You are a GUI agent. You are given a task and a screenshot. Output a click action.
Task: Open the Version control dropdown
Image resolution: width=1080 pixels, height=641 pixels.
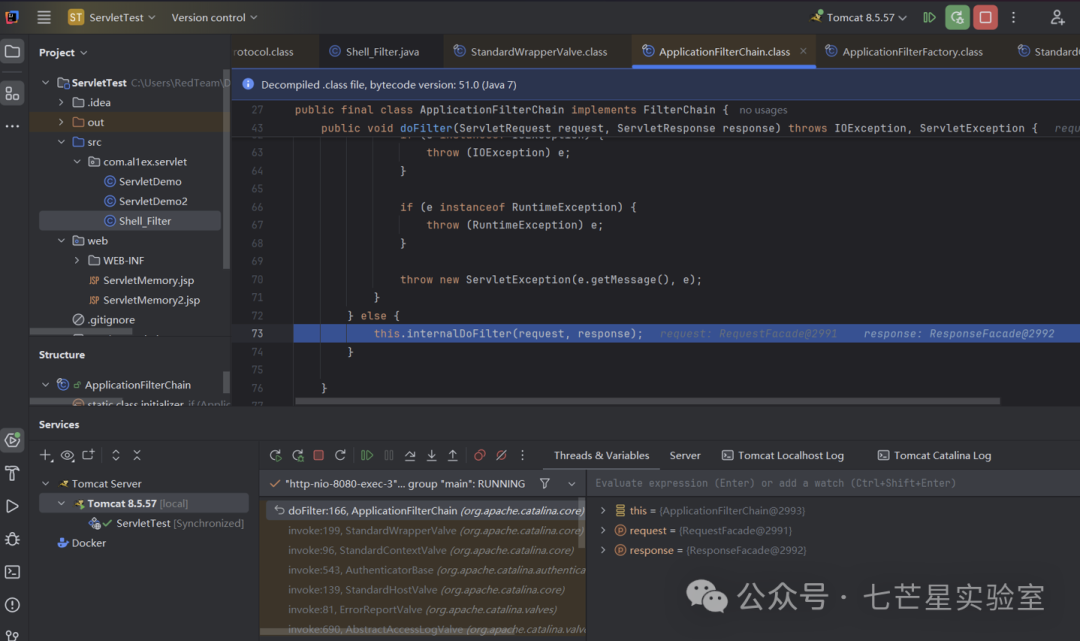tap(214, 17)
